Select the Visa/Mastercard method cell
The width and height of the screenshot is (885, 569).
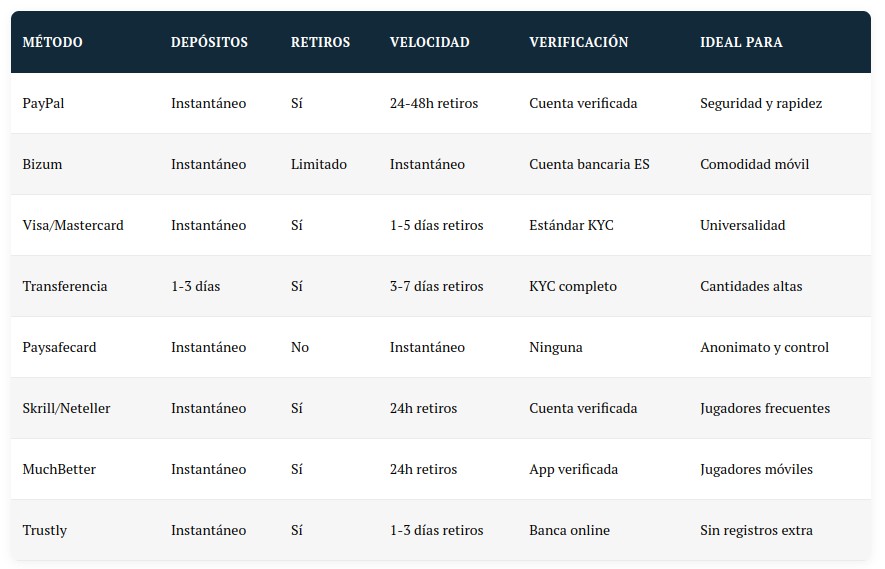coord(73,225)
